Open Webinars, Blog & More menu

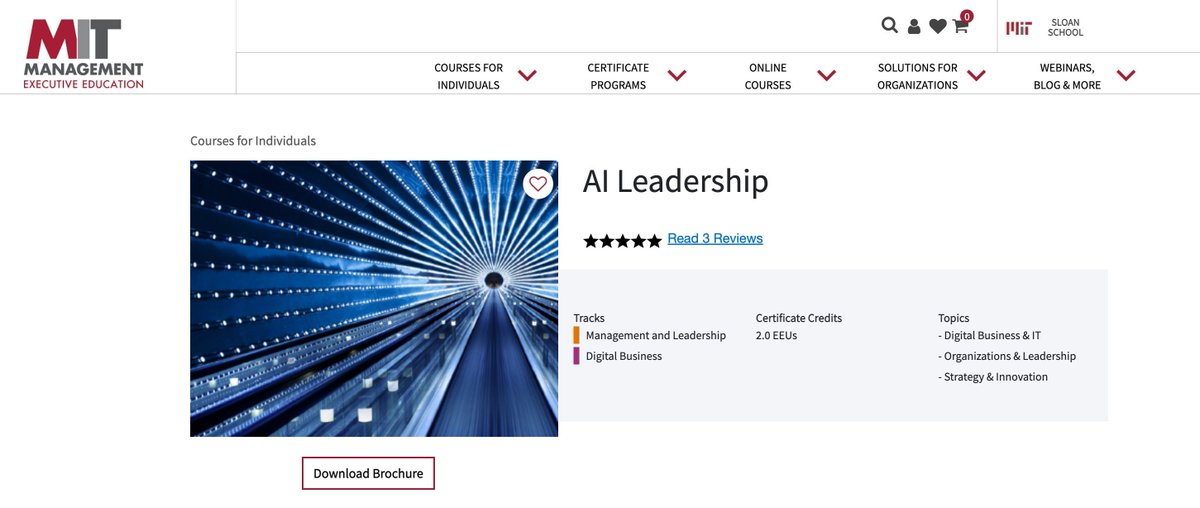[x=1067, y=76]
